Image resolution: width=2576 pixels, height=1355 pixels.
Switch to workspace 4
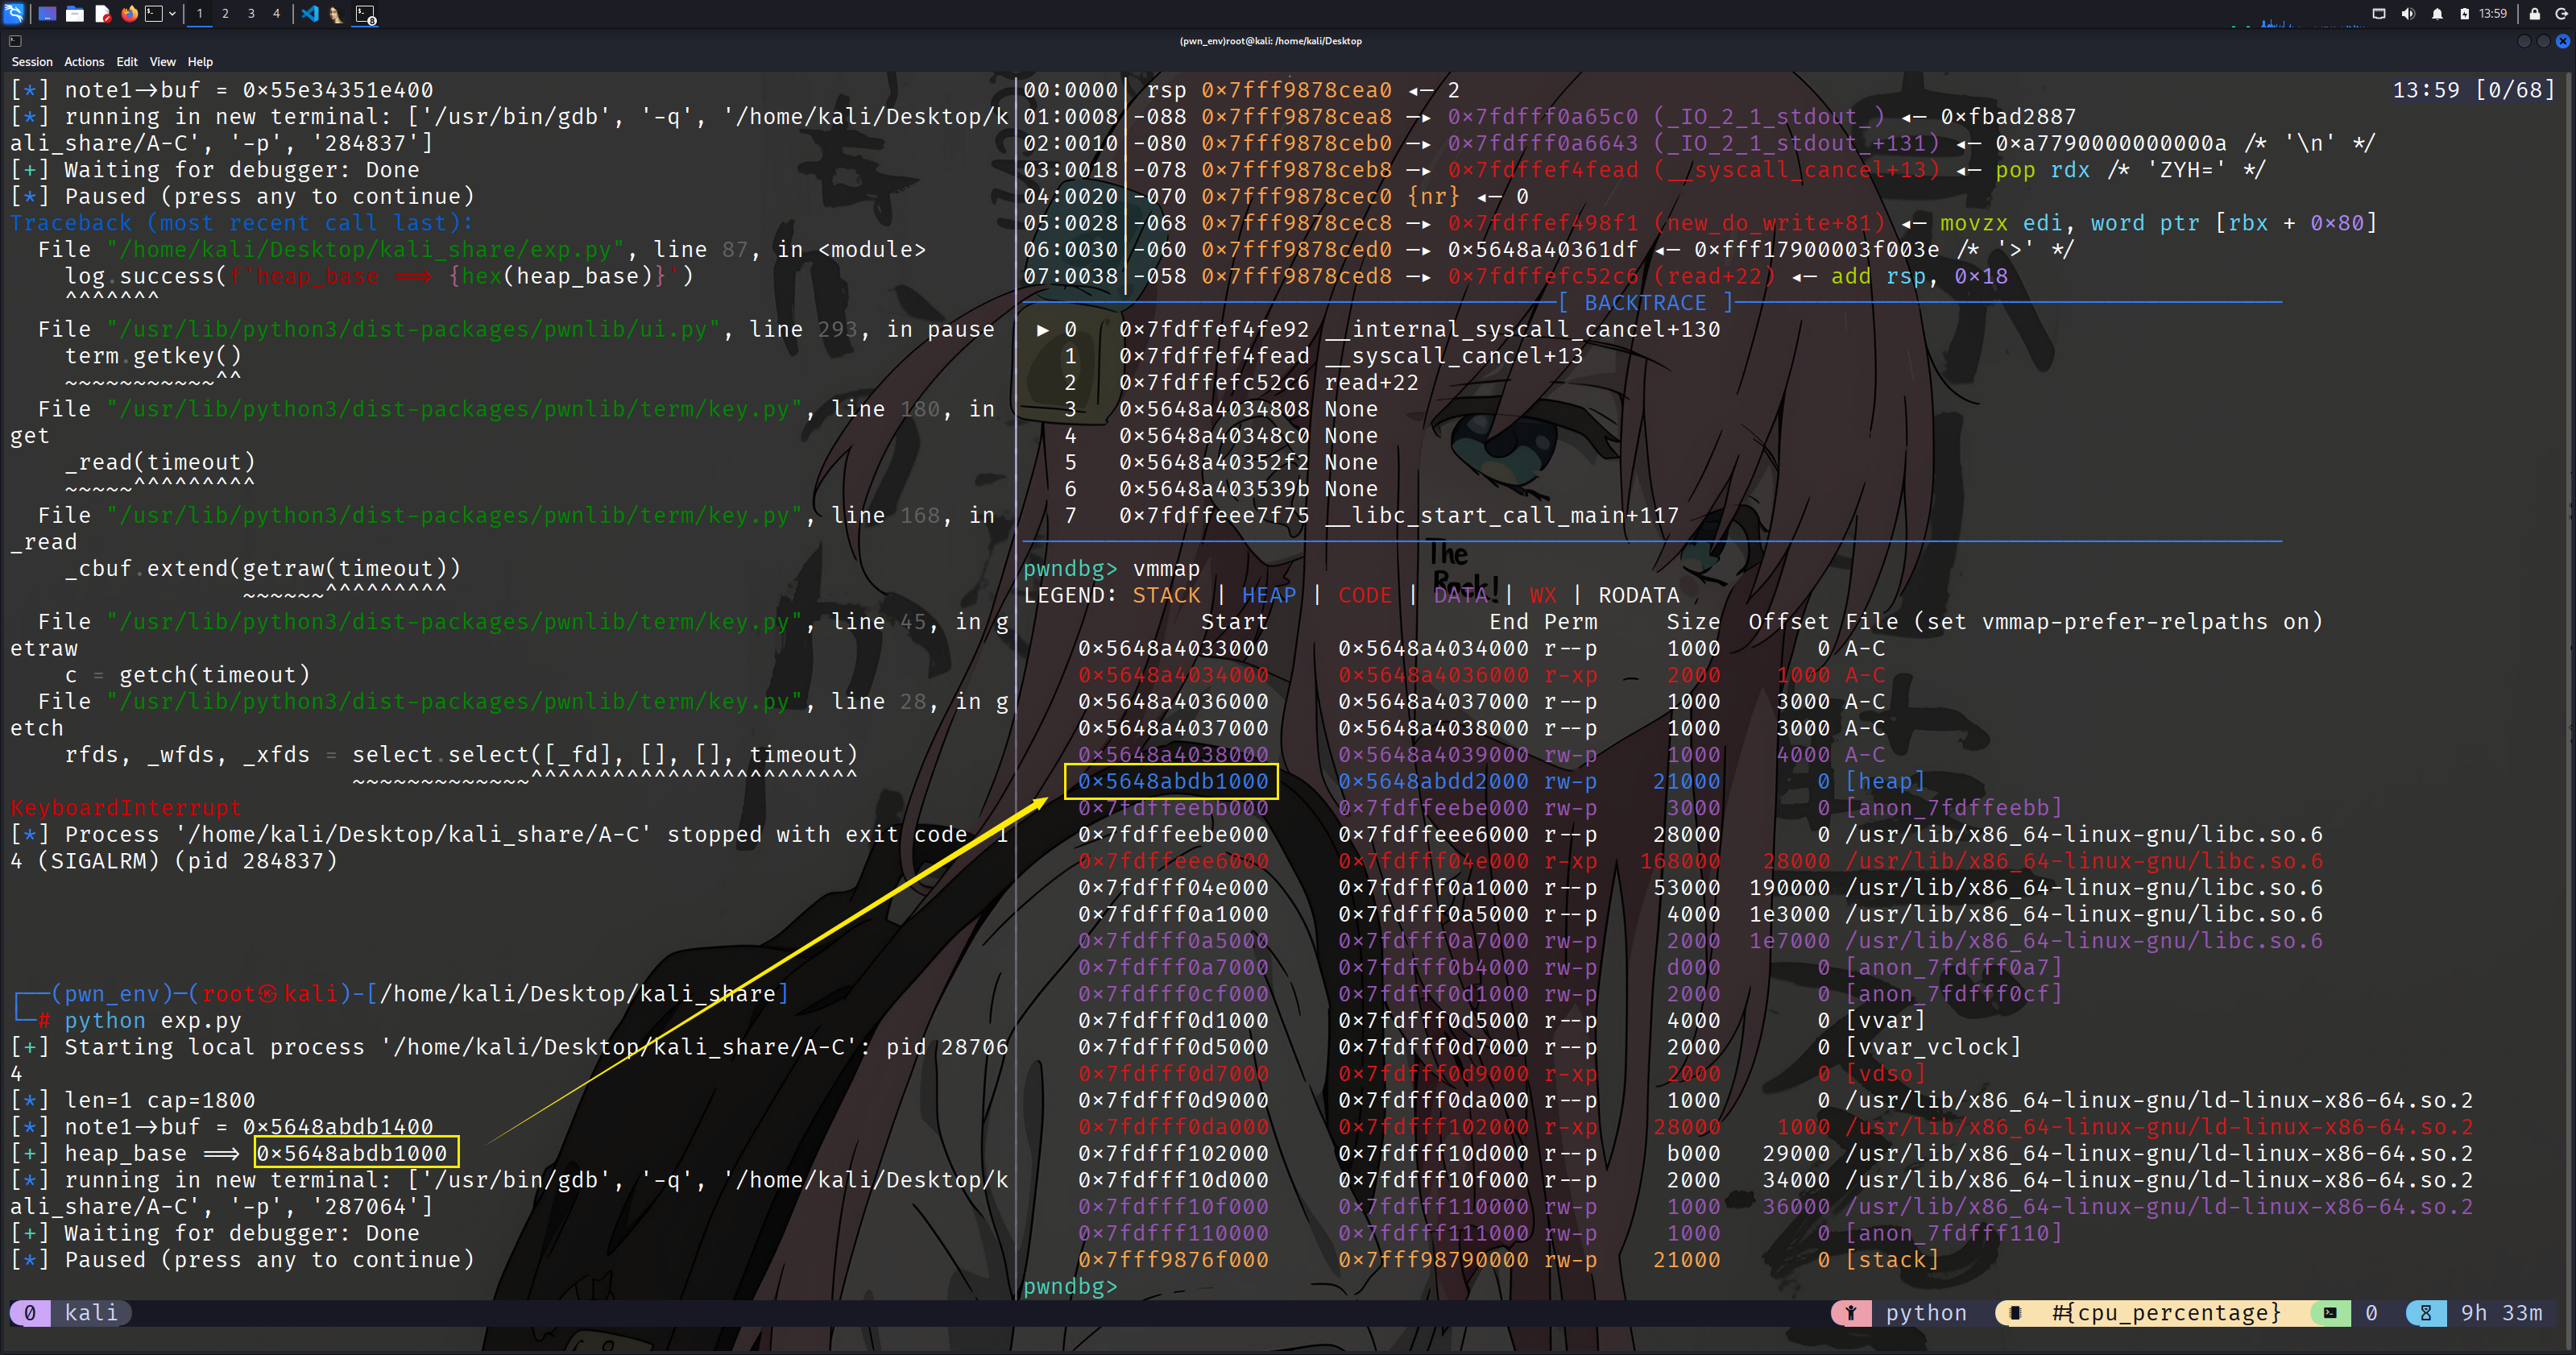tap(277, 14)
